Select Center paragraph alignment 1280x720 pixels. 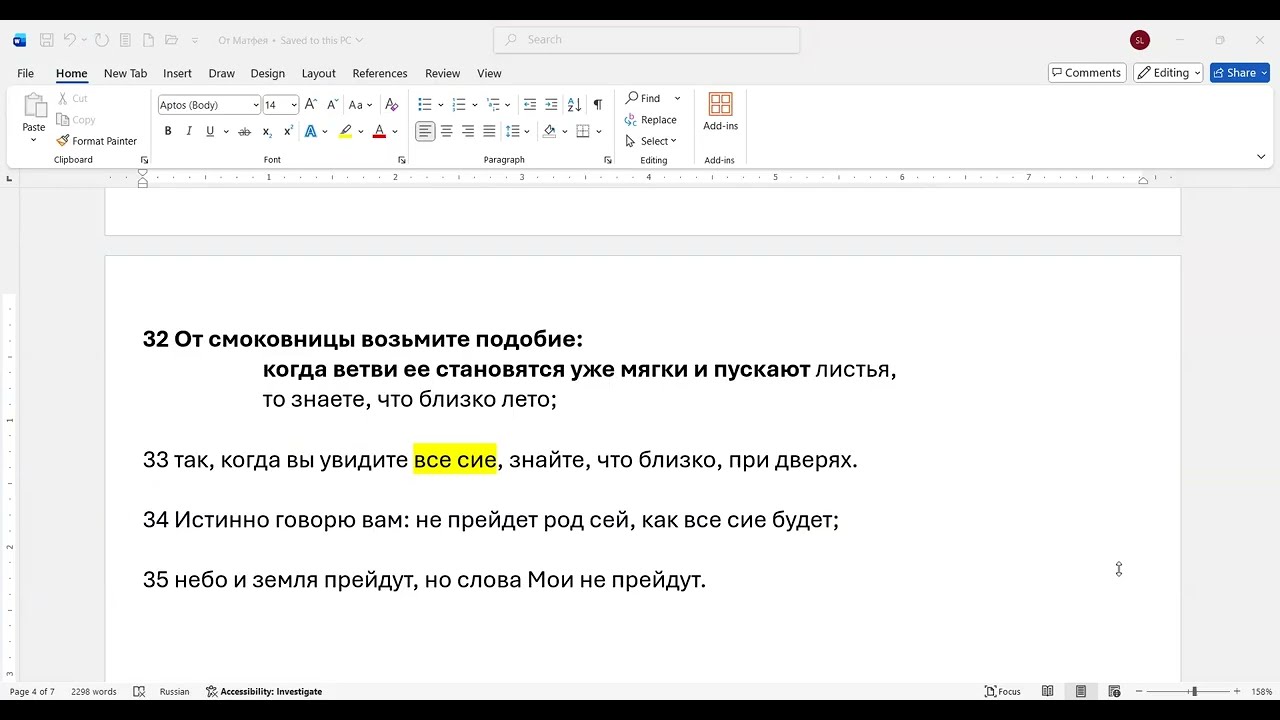click(x=447, y=131)
